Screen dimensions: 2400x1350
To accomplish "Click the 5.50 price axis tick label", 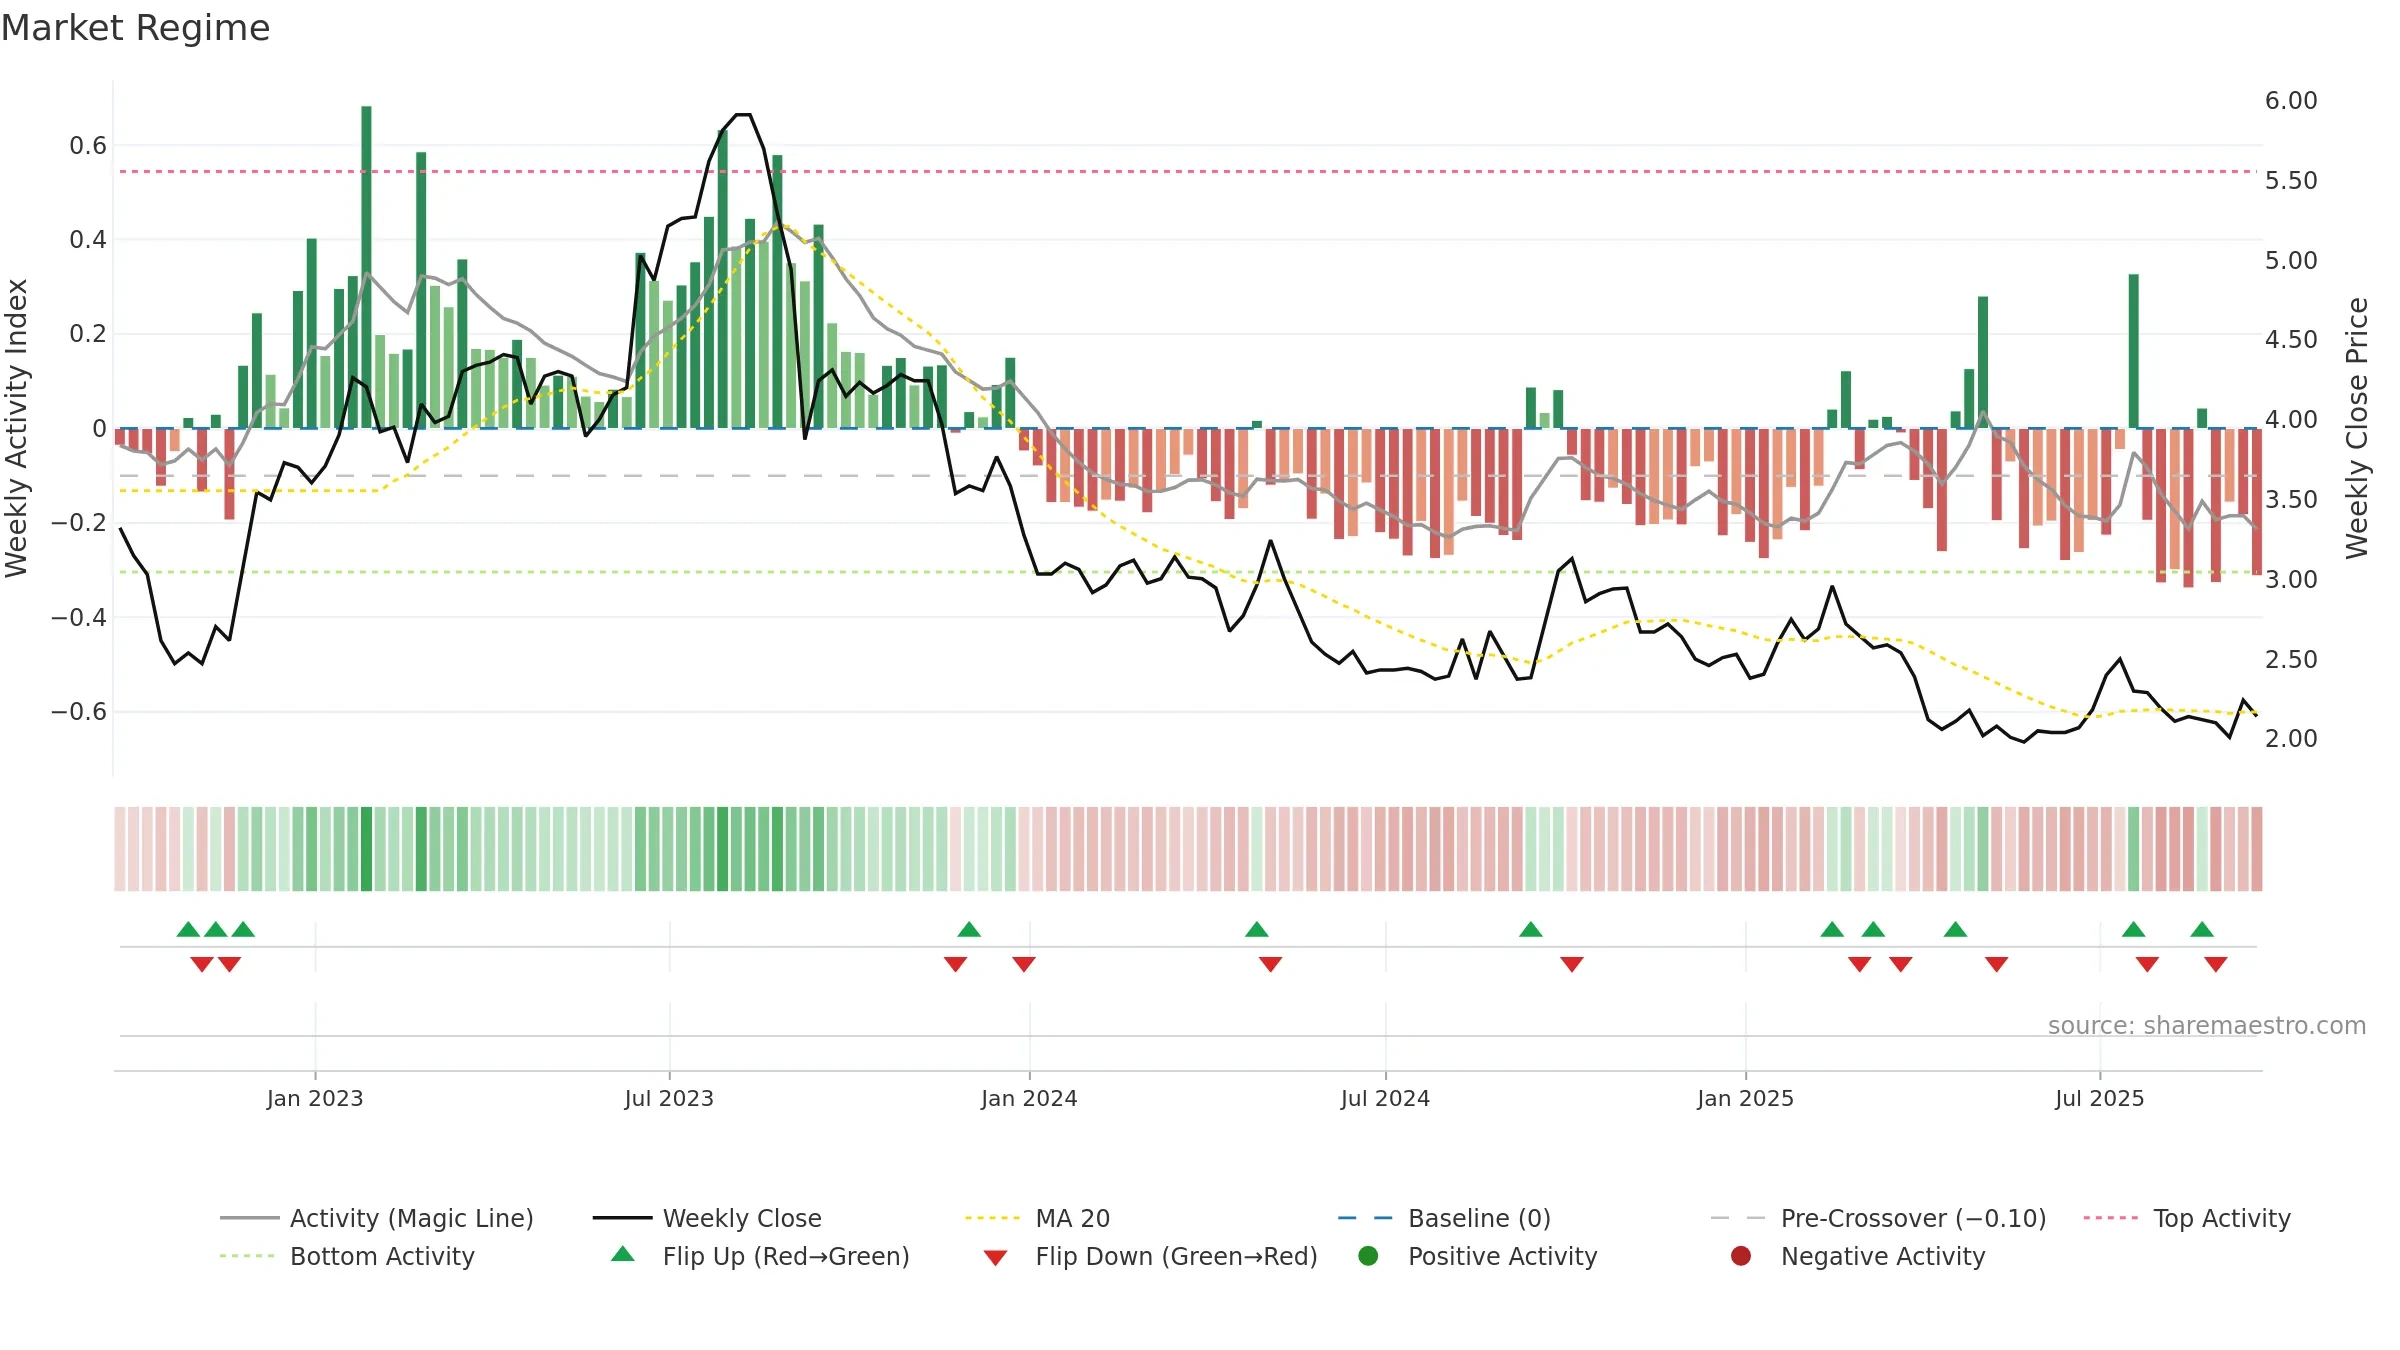I will click(2291, 181).
